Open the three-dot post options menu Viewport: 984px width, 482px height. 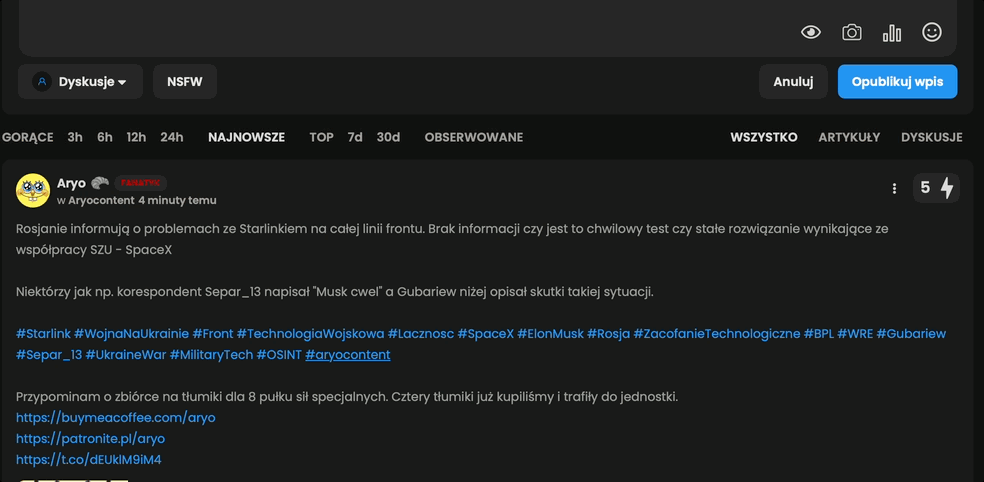pos(894,188)
